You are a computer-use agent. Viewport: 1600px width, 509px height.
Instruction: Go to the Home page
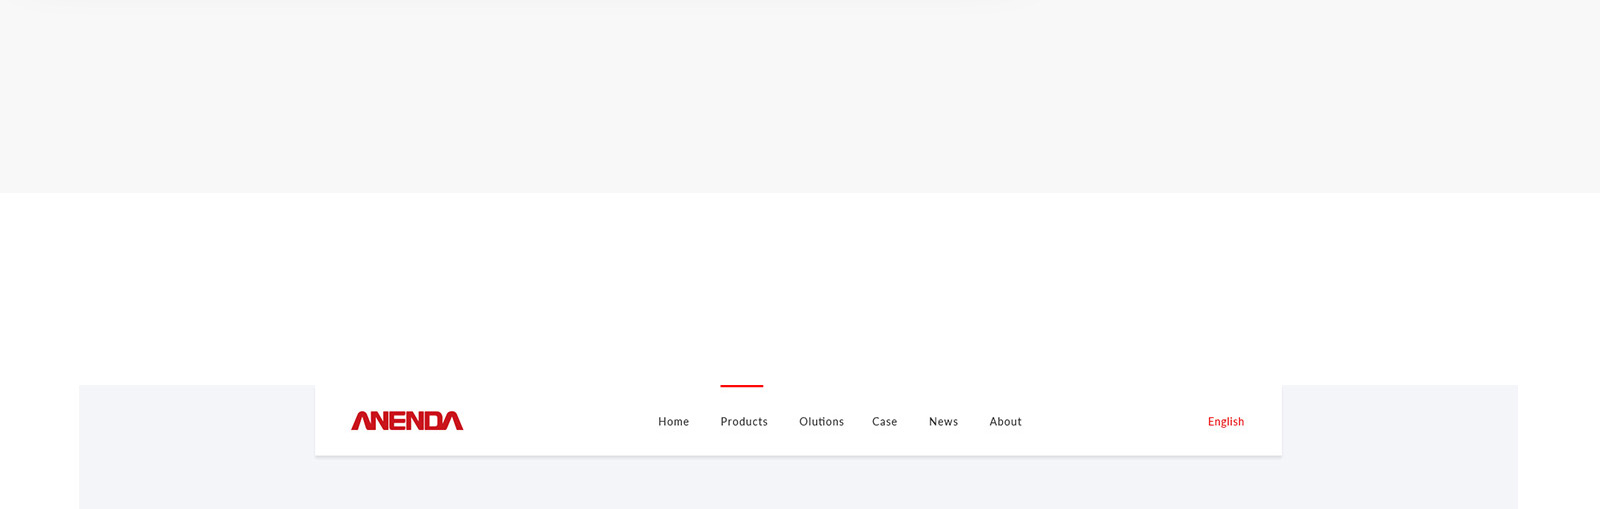click(x=673, y=422)
